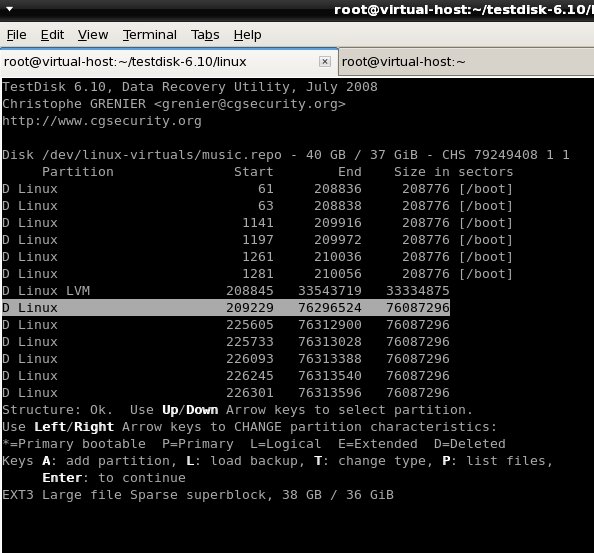Click the Linux partition row starting at 226245
The height and width of the screenshot is (553, 594).
[x=226, y=376]
